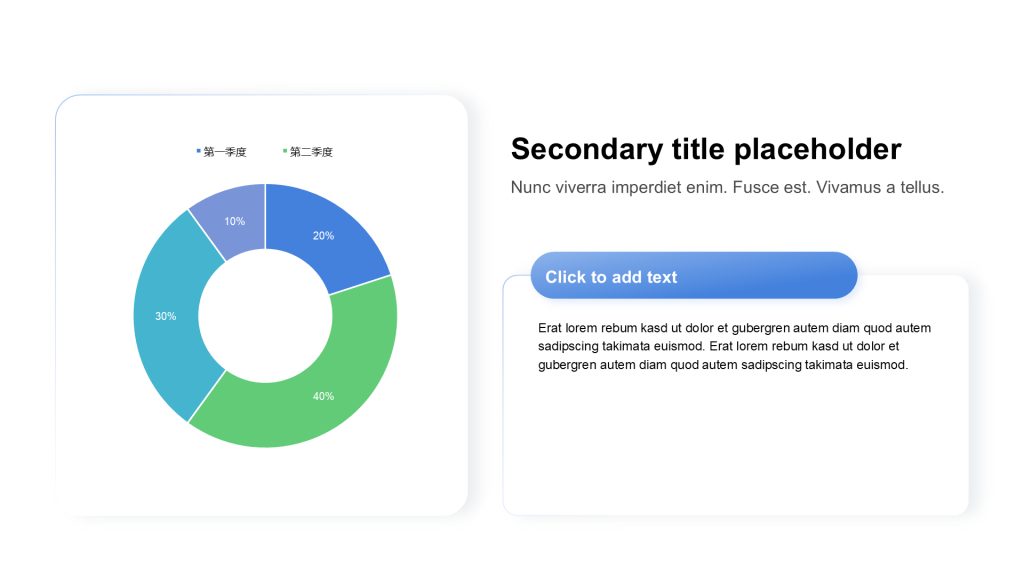
Task: Click the blue "Click to add text" pill
Action: coord(693,276)
